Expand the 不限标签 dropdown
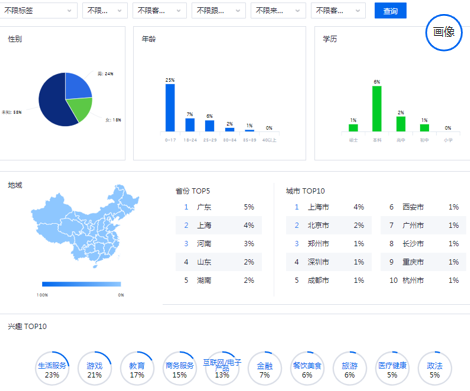This screenshot has height=391, width=470. (38, 11)
